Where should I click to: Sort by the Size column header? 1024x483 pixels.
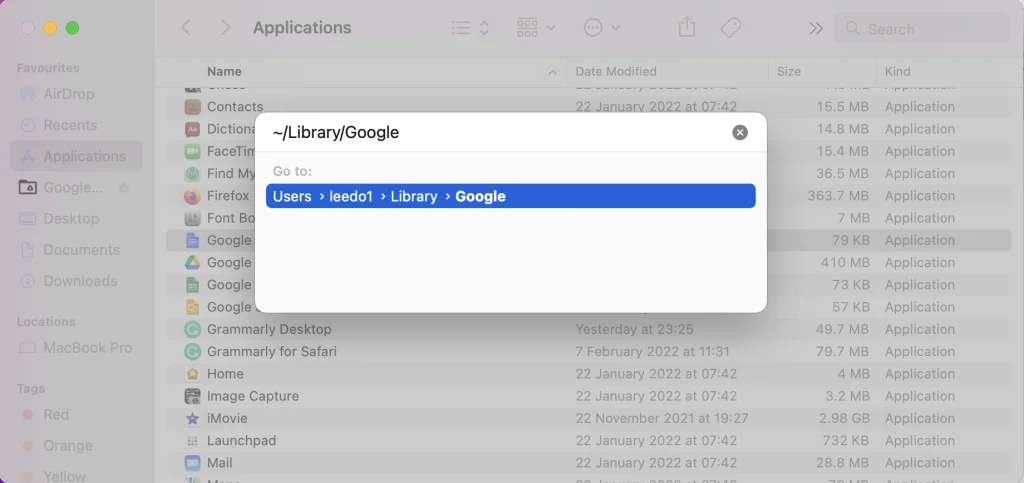coord(788,72)
